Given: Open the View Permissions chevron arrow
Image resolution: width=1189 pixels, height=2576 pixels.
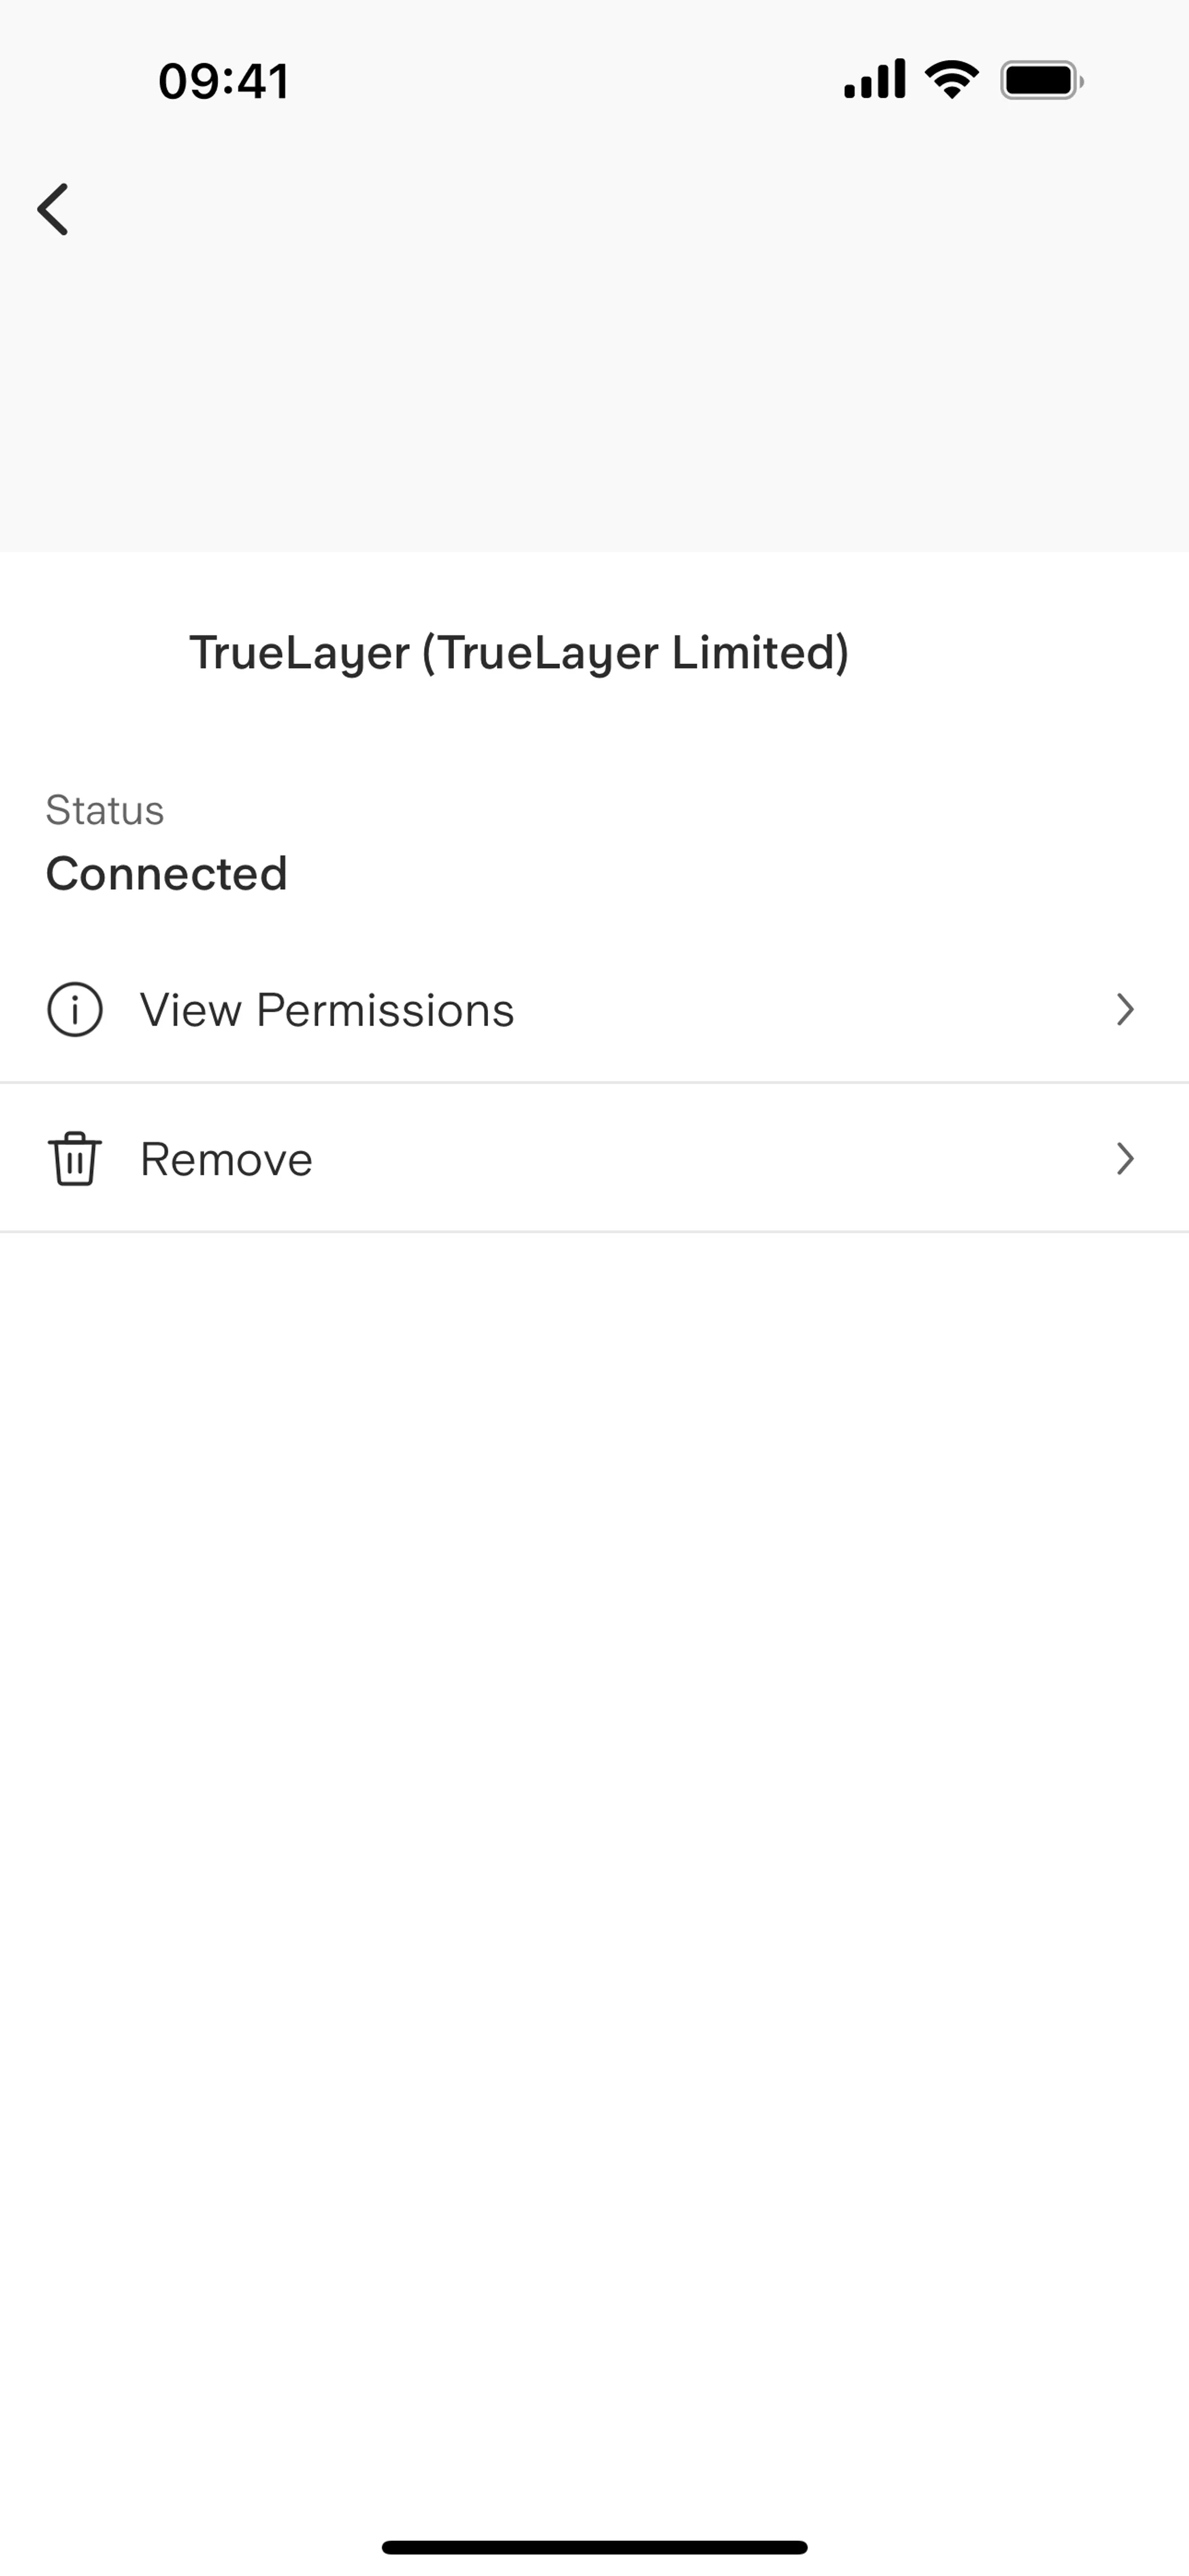Looking at the screenshot, I should (x=1125, y=1010).
